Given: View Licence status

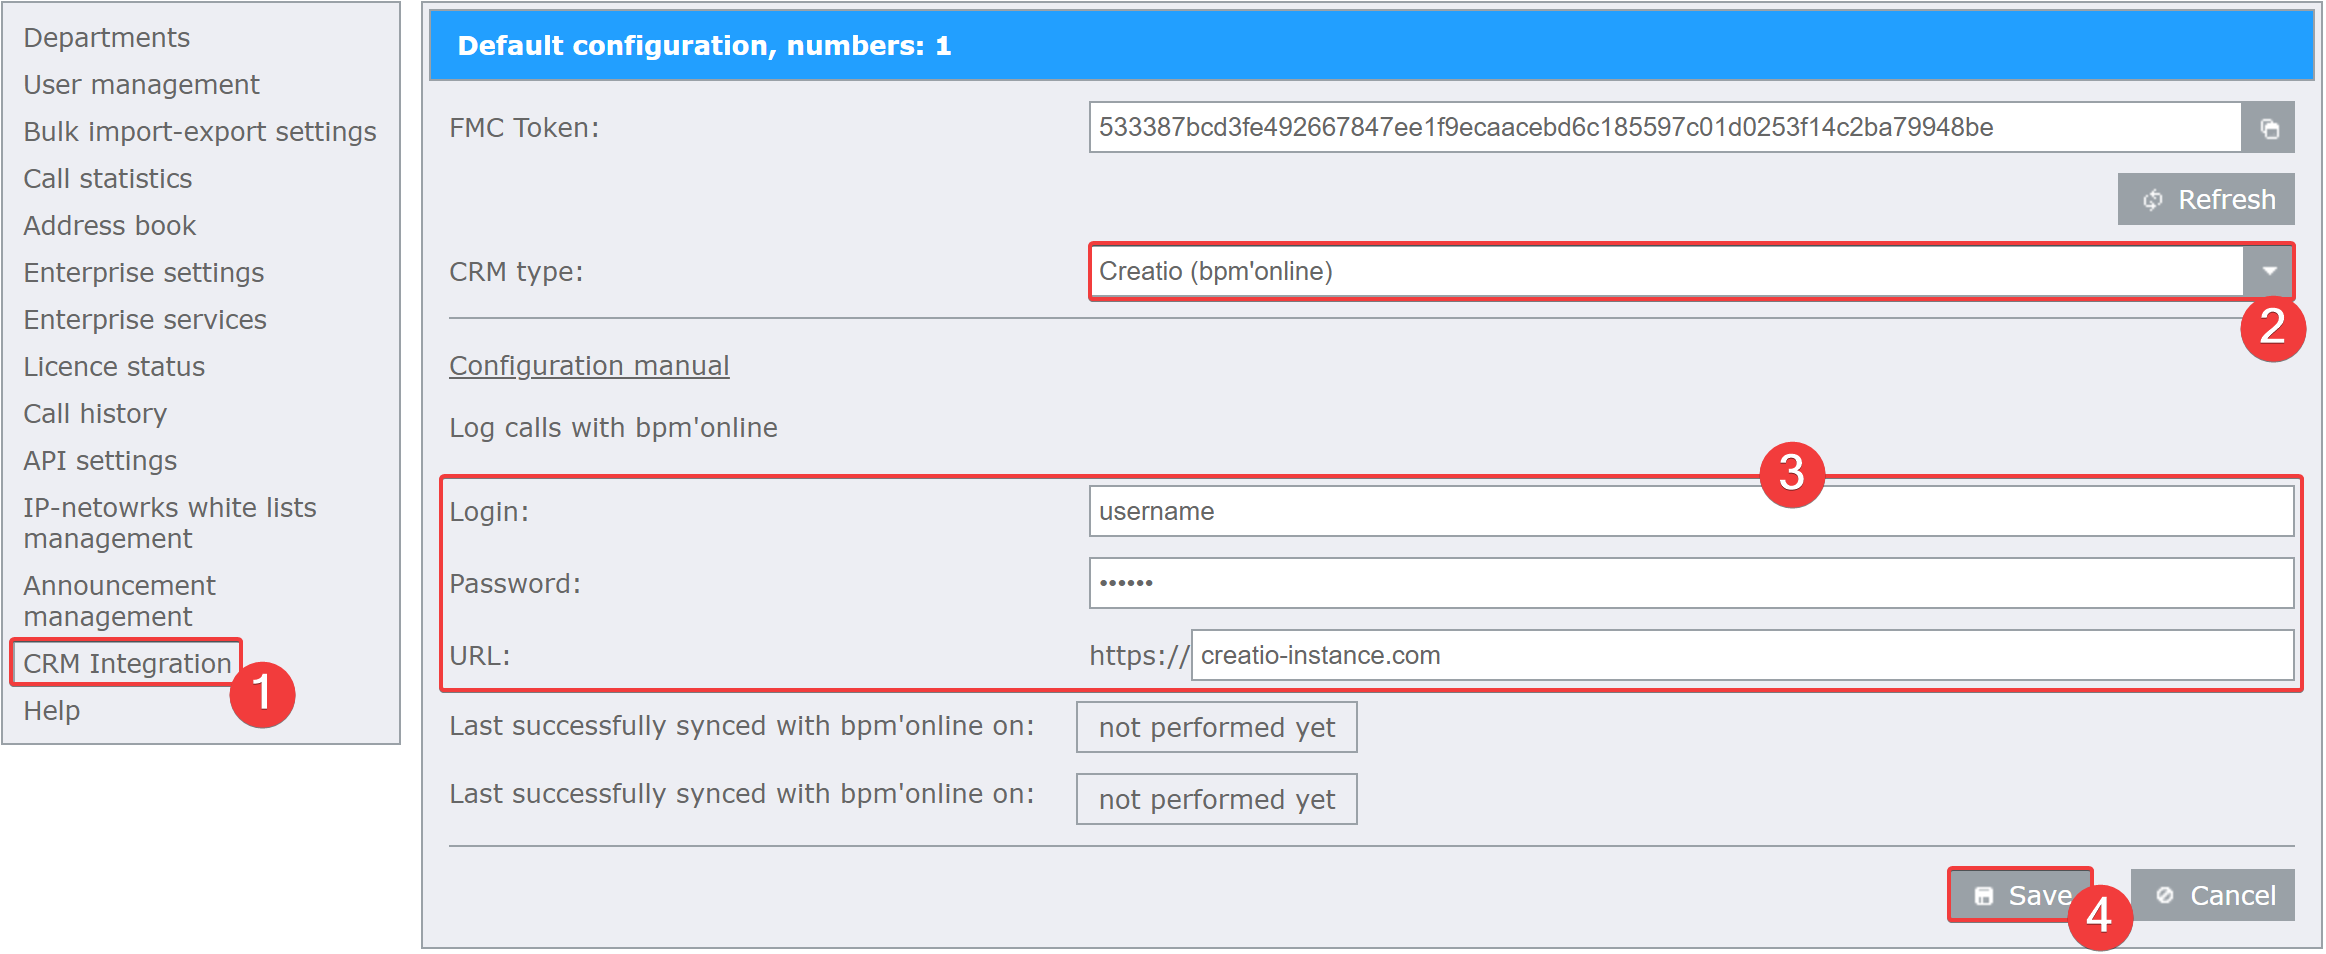Looking at the screenshot, I should coord(114,367).
